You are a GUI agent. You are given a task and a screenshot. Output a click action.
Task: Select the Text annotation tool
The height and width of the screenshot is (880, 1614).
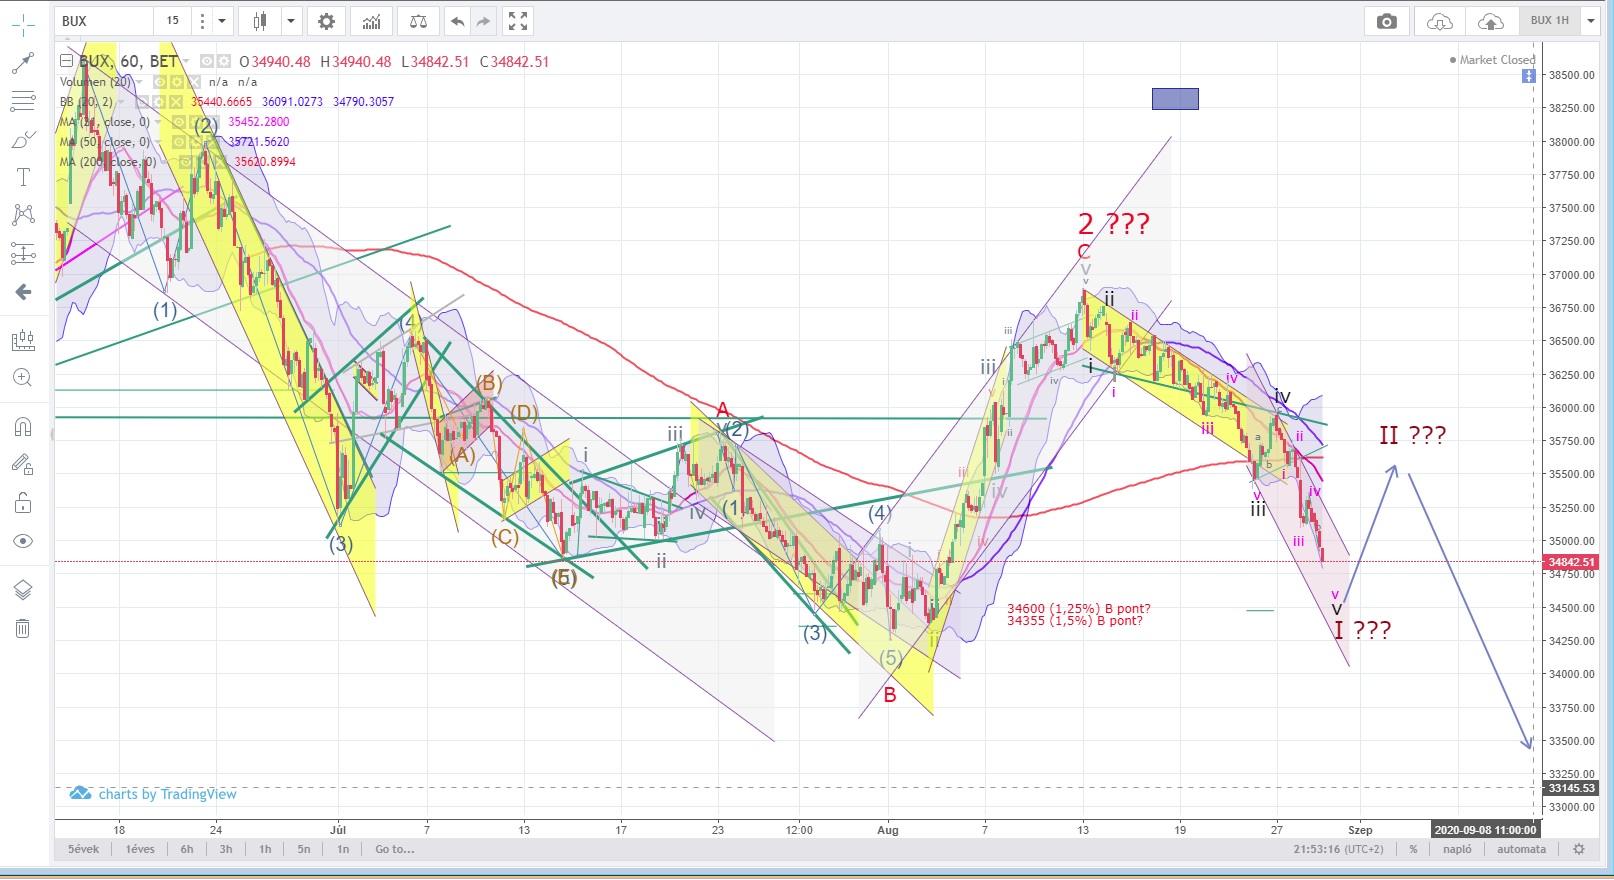(x=23, y=177)
